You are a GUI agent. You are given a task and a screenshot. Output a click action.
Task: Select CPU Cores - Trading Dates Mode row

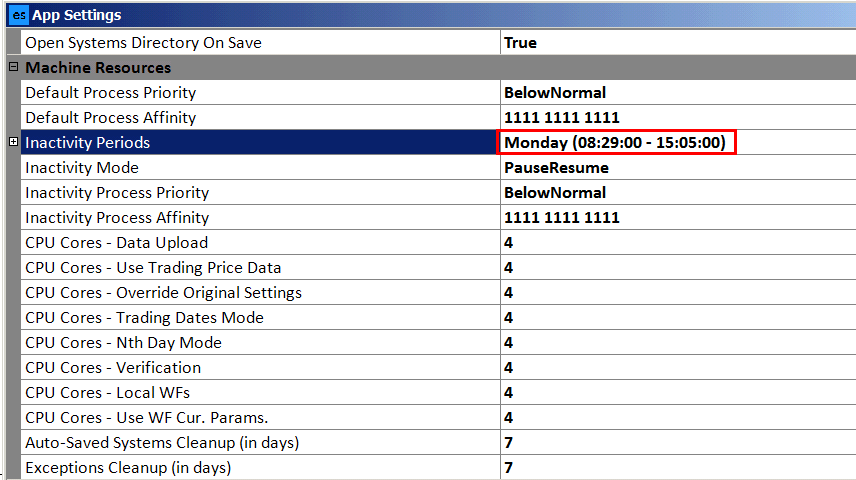144,318
